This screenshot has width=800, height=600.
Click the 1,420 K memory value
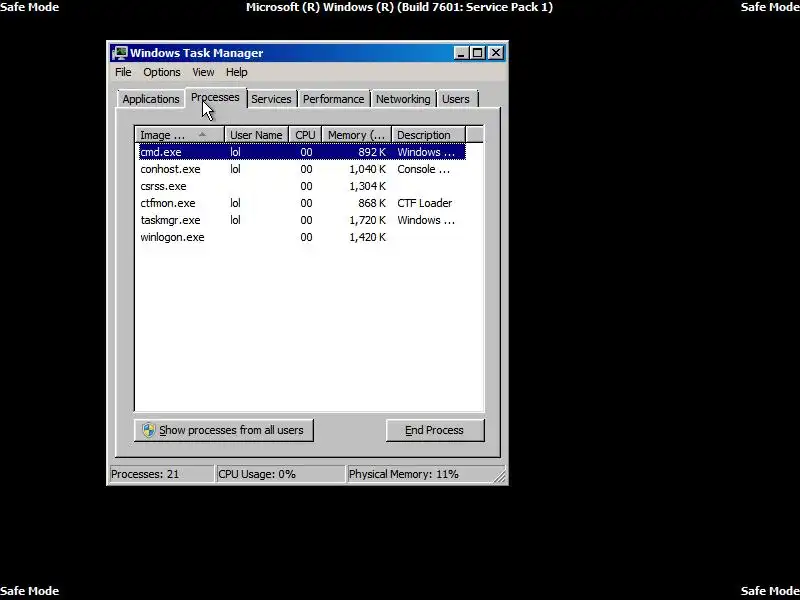367,237
